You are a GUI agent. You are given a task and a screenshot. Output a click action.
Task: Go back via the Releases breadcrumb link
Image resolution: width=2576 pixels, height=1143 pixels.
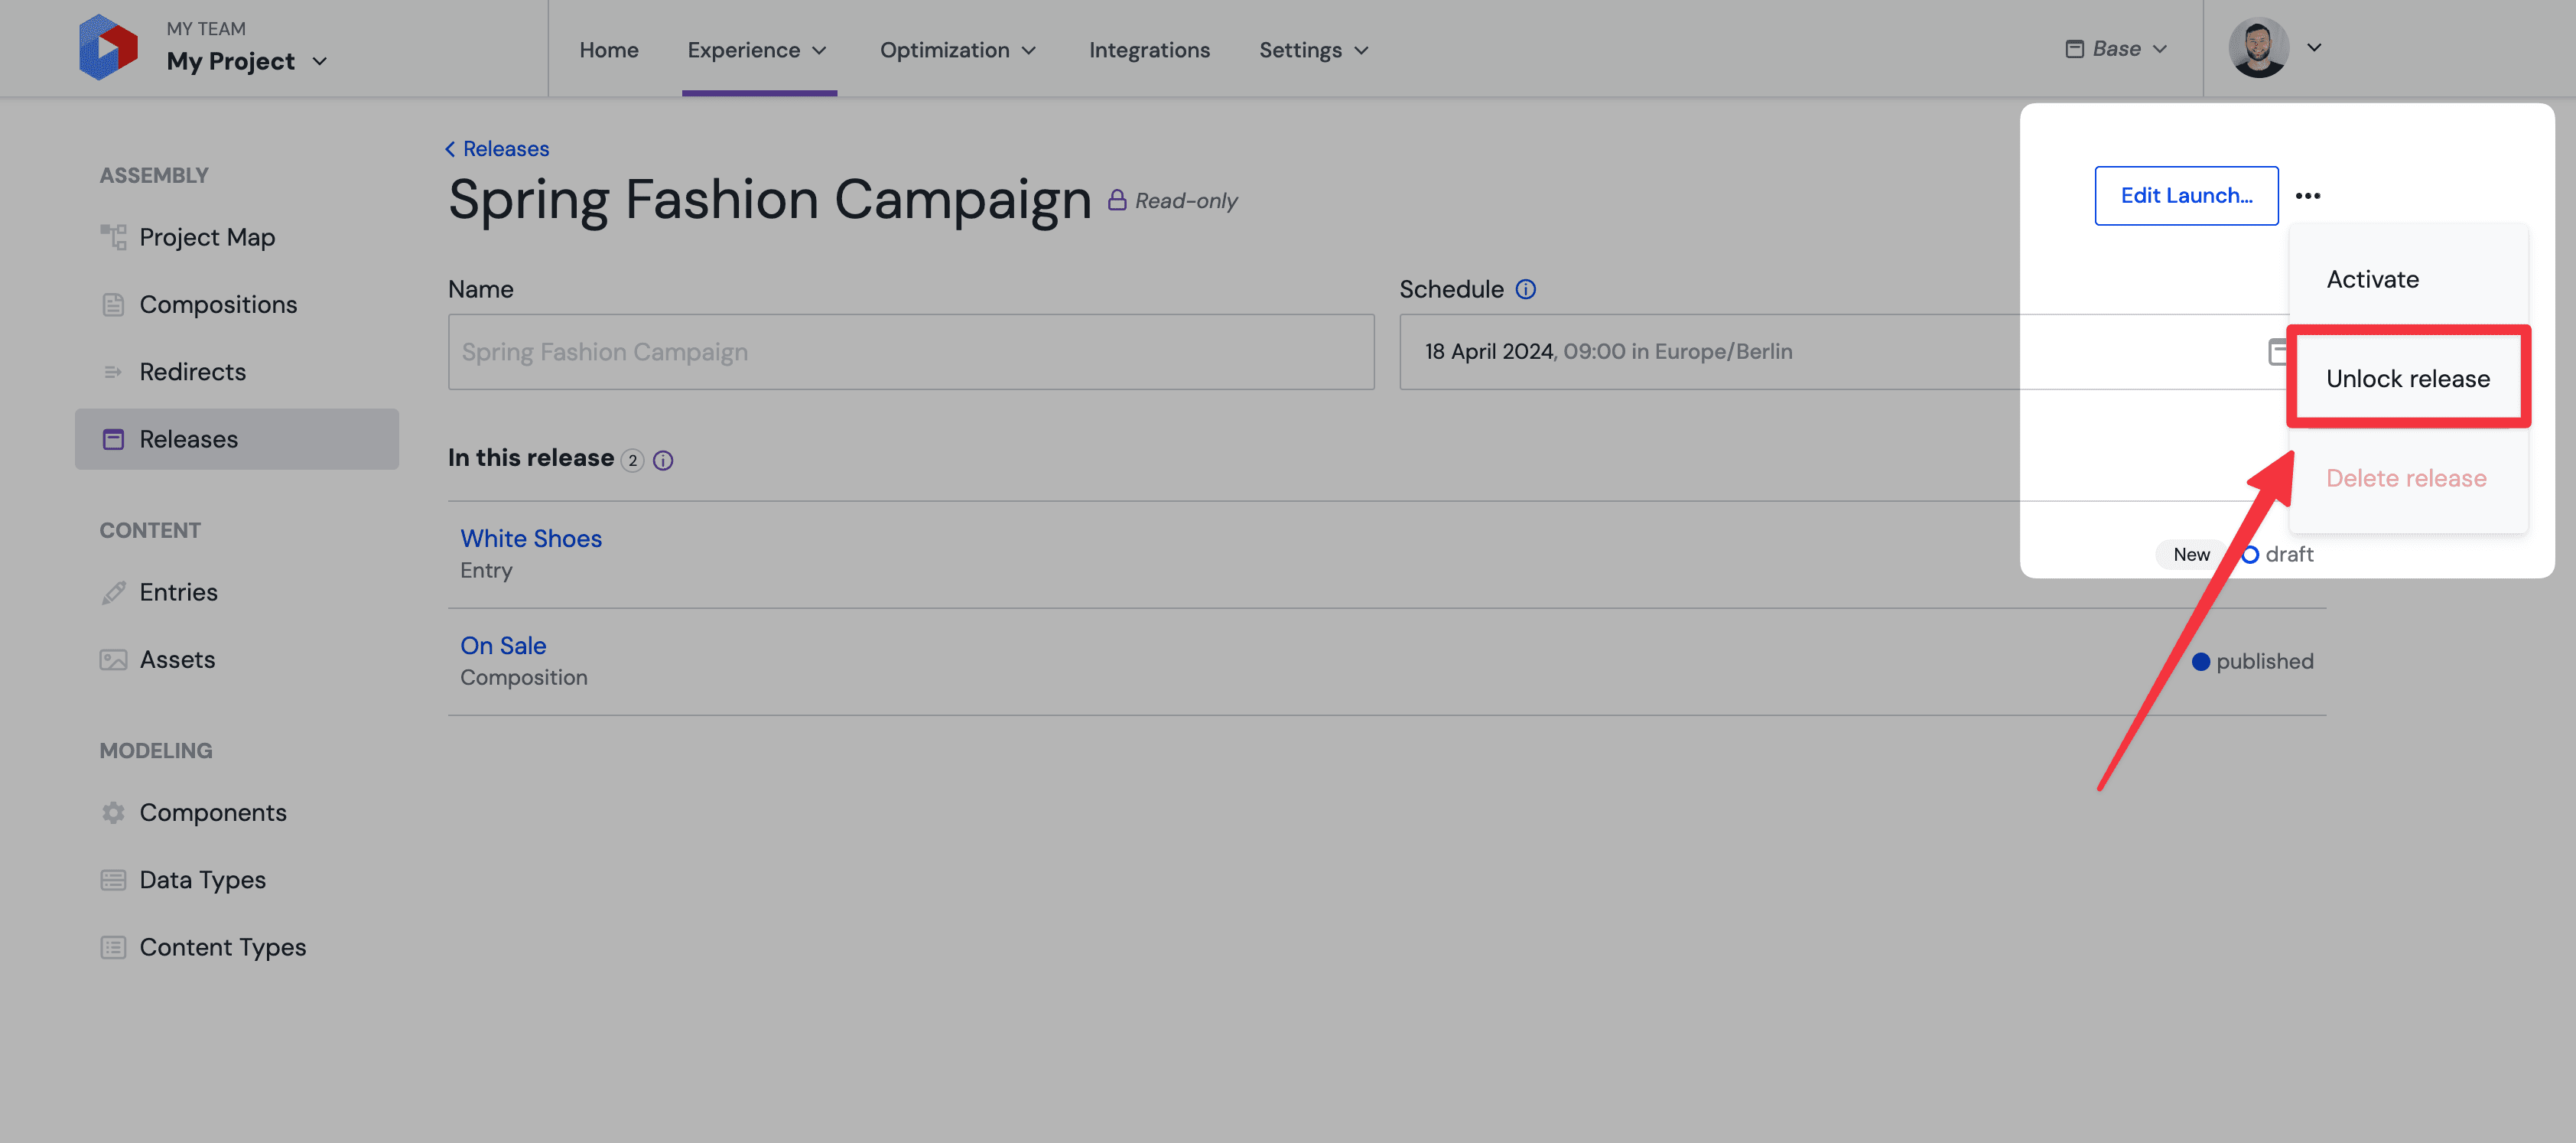(497, 148)
